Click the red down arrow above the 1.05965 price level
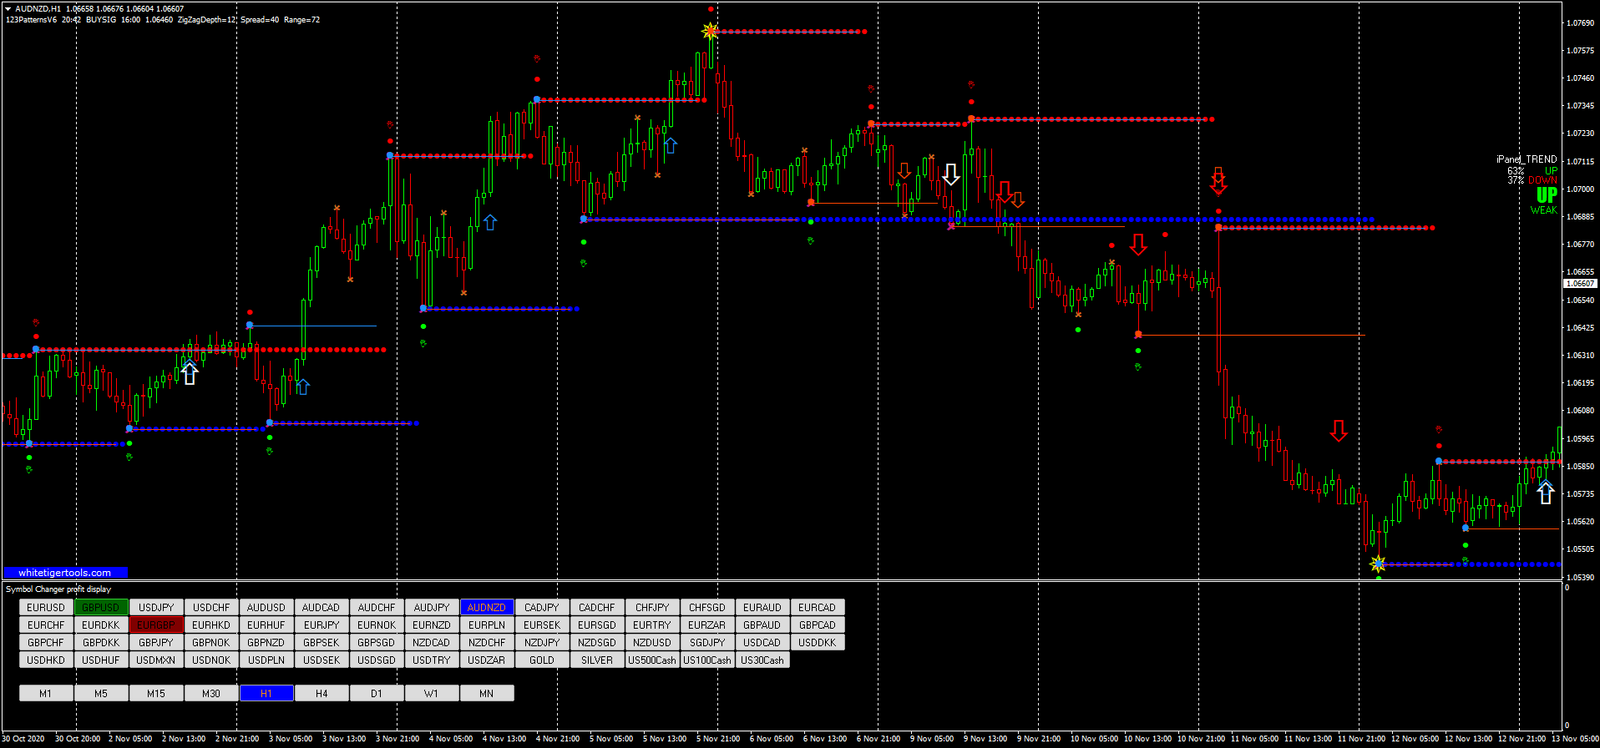 pyautogui.click(x=1339, y=431)
